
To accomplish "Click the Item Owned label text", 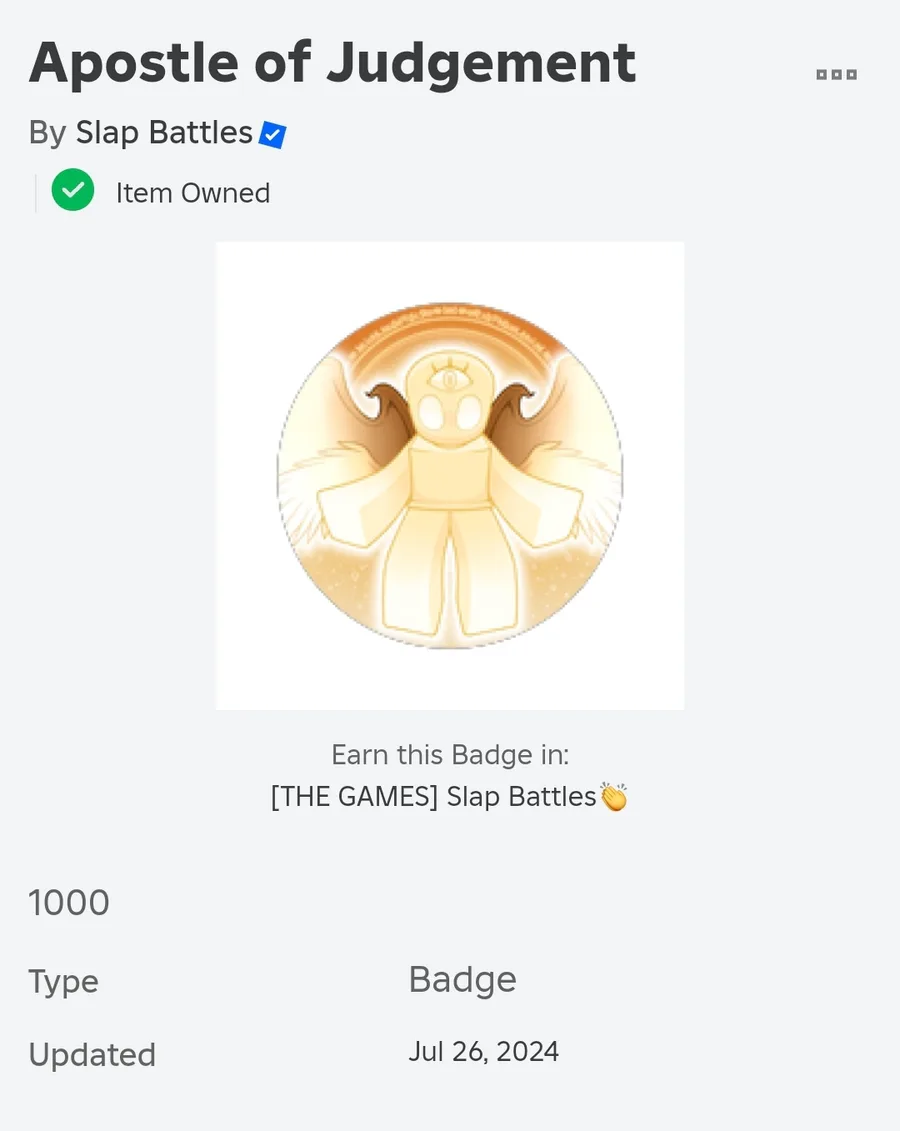I will click(193, 193).
